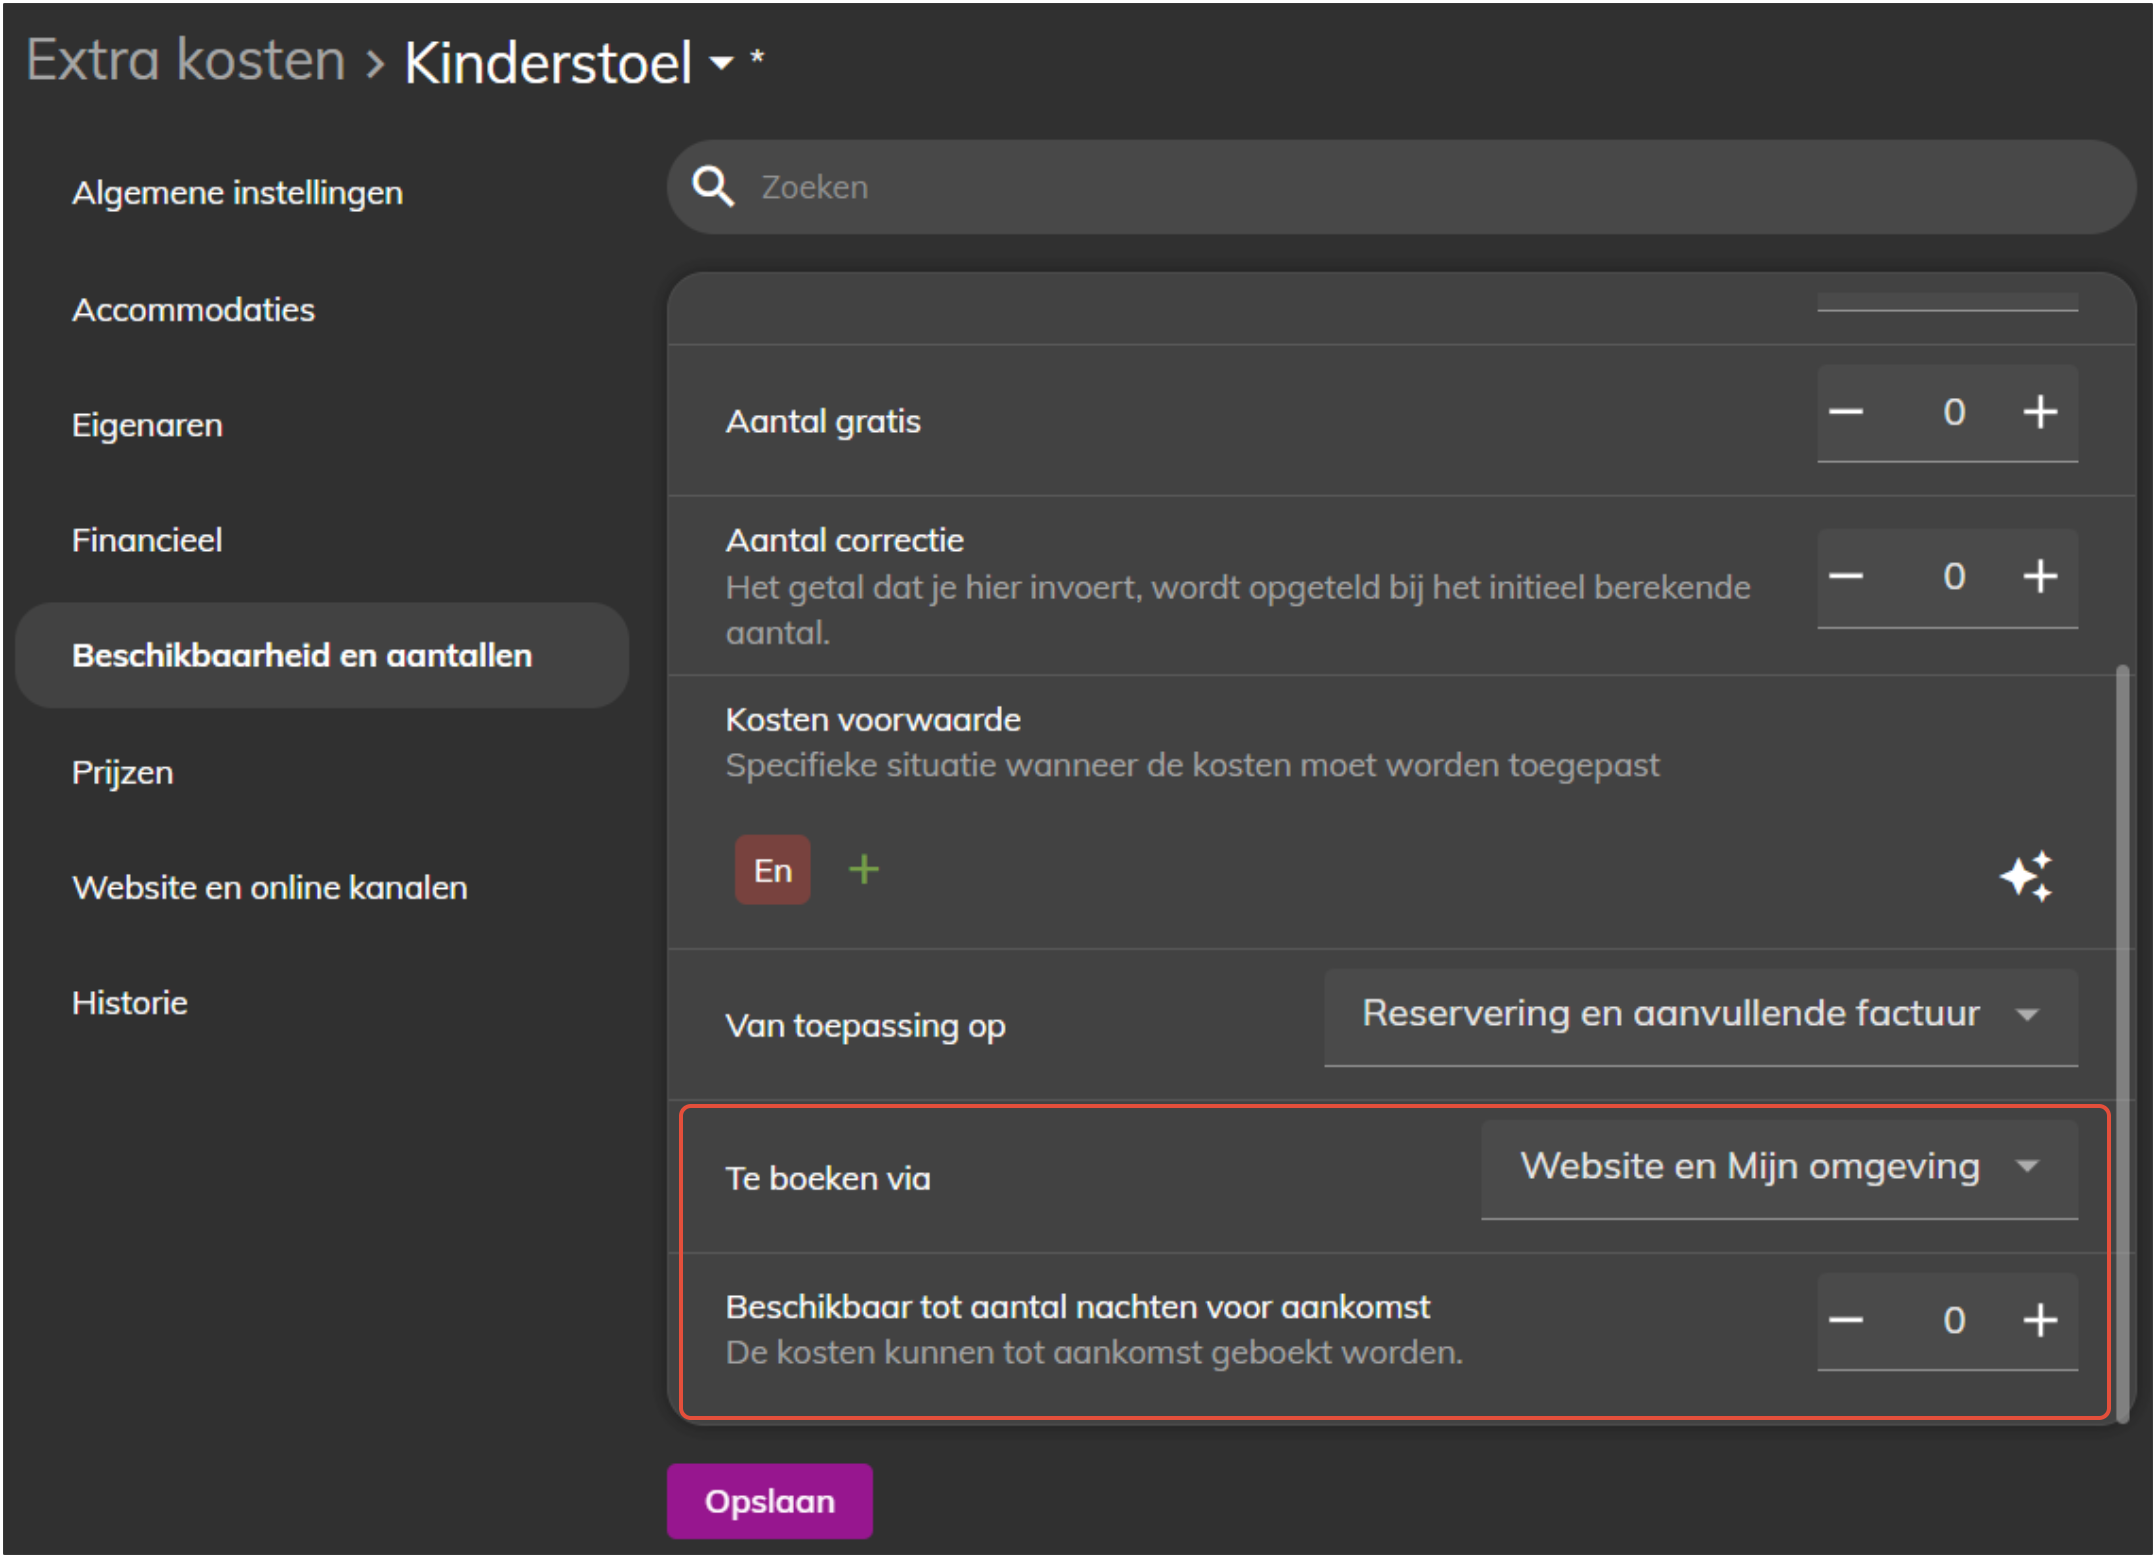Image resolution: width=2156 pixels, height=1558 pixels.
Task: Click the Opslaan button
Action: 769,1501
